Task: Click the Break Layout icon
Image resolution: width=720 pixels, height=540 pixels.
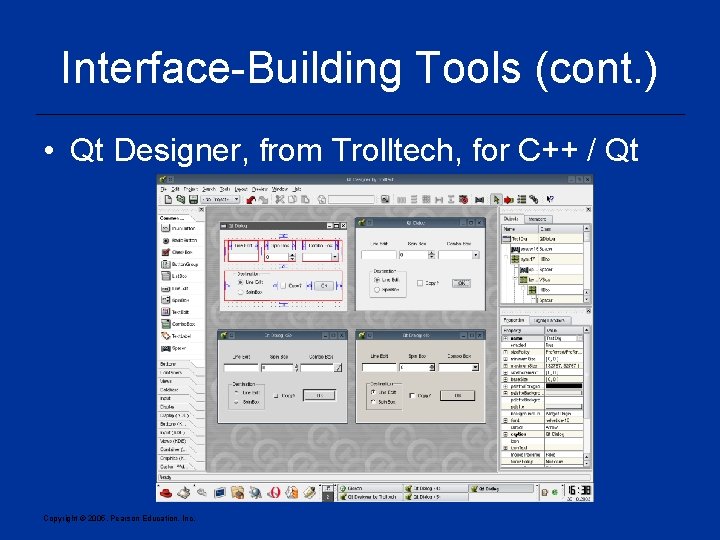Action: (x=464, y=199)
